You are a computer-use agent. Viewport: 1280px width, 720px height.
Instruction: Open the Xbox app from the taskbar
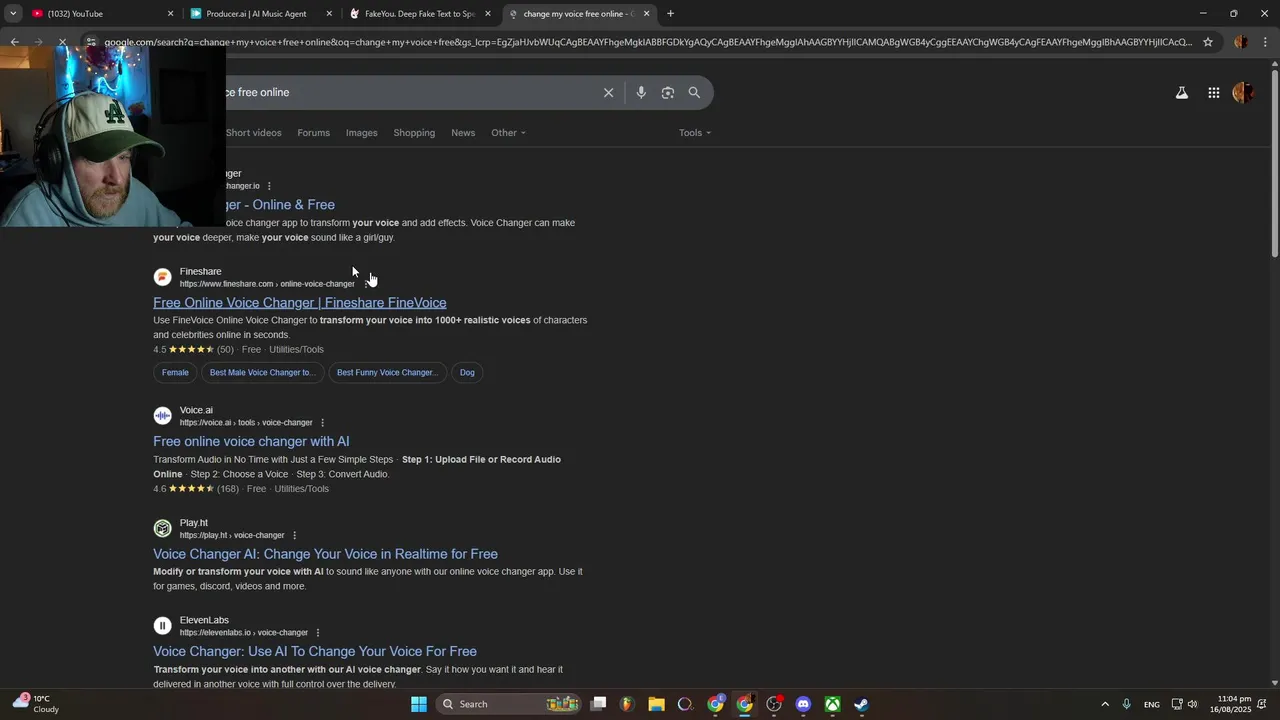tap(832, 704)
